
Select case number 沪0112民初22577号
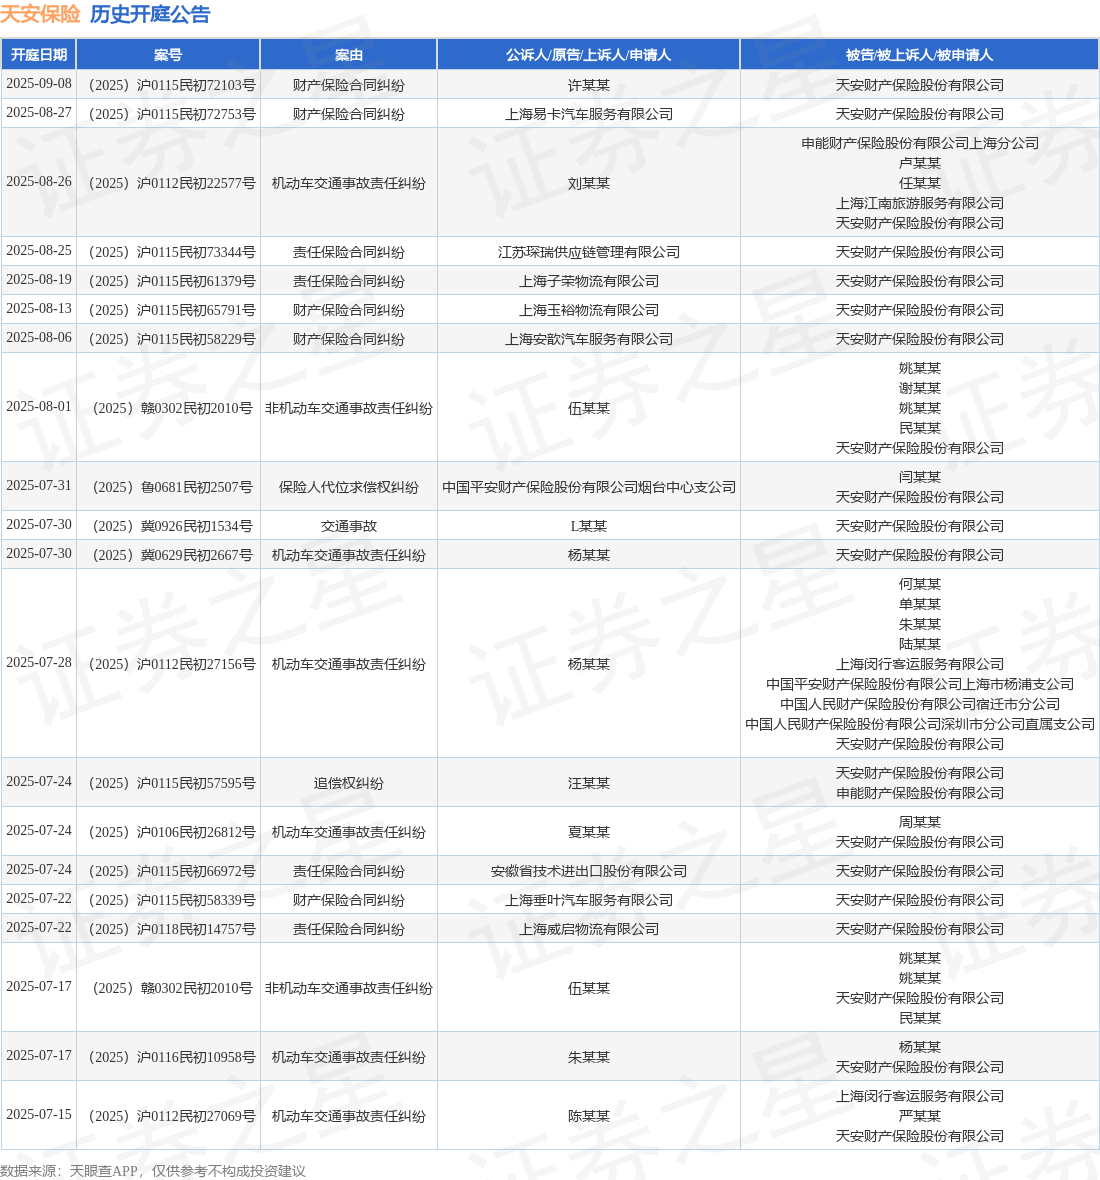(x=172, y=183)
